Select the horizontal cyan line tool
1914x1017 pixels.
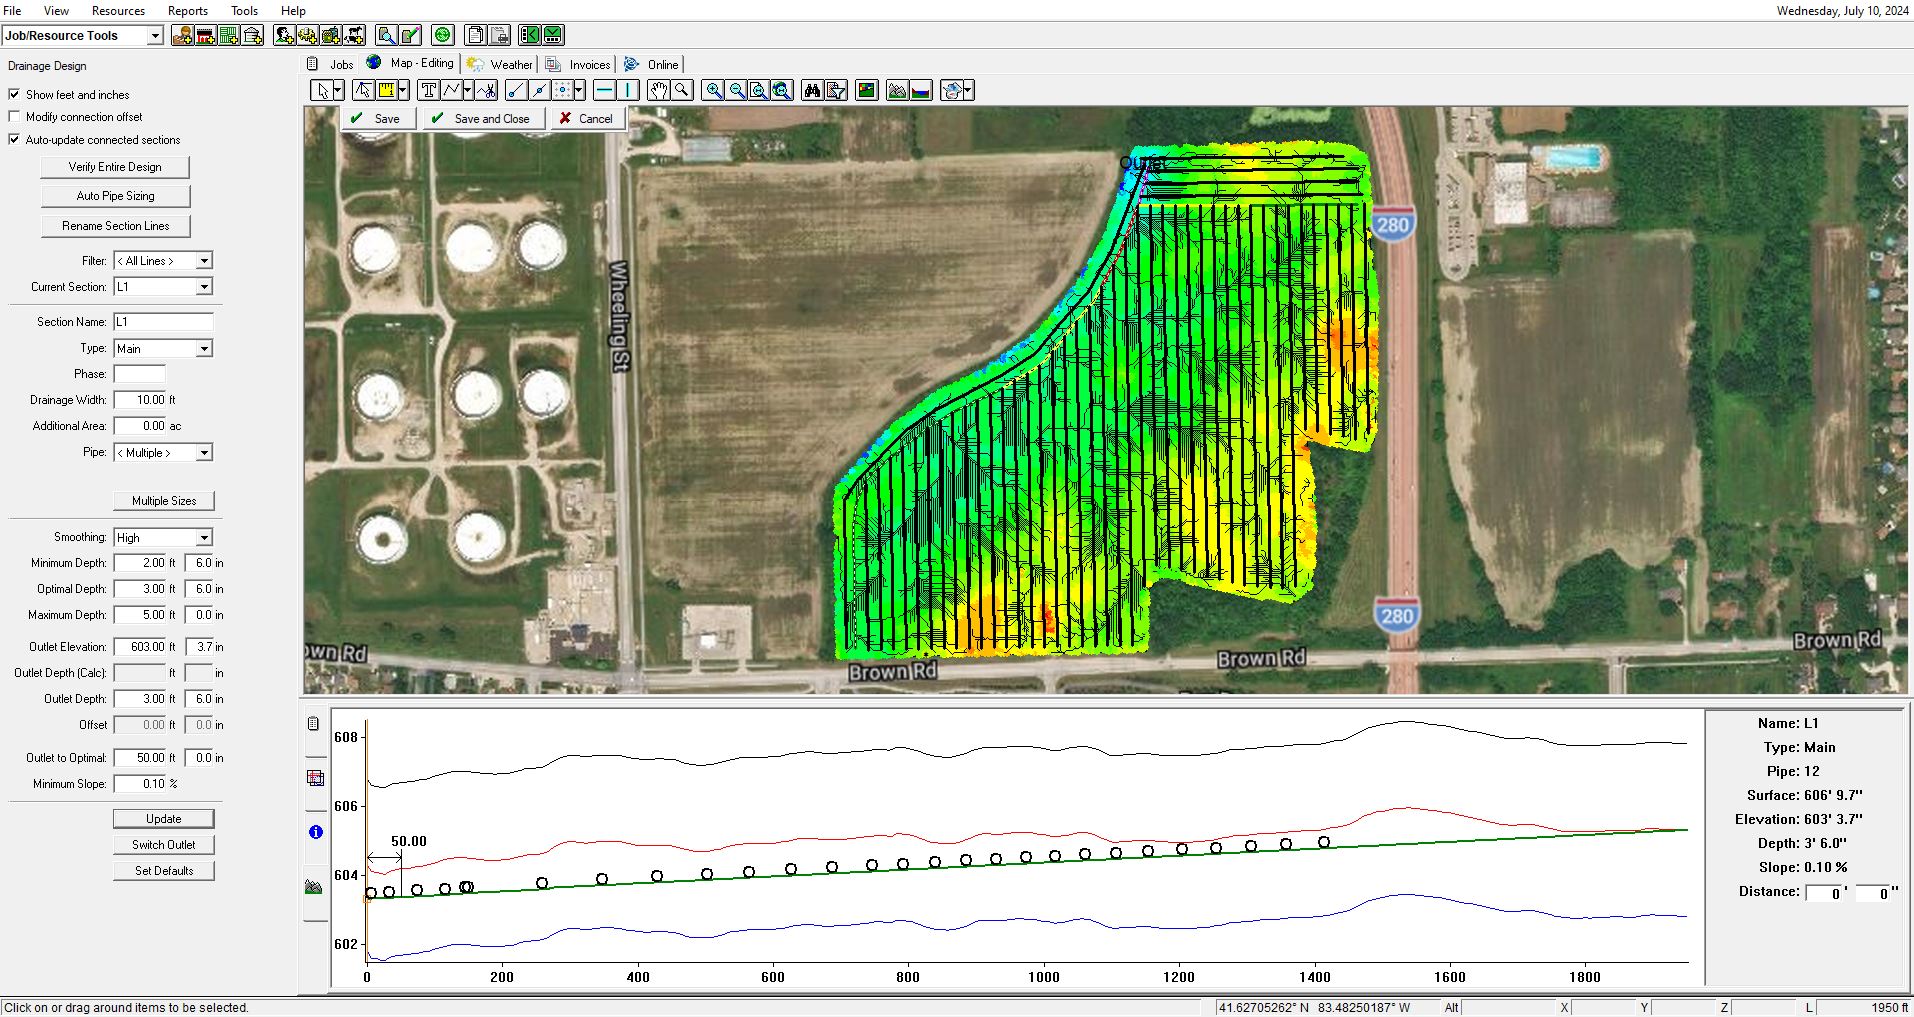tap(604, 91)
